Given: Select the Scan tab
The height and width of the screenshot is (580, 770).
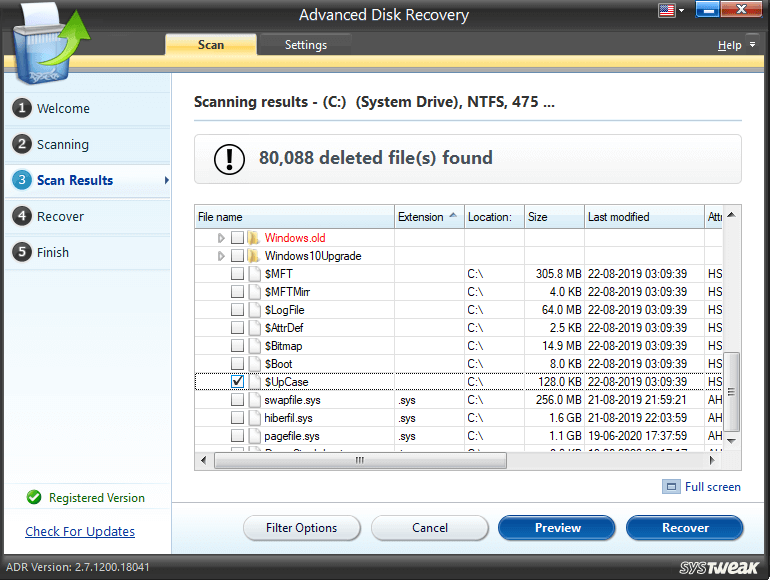Looking at the screenshot, I should tap(211, 45).
